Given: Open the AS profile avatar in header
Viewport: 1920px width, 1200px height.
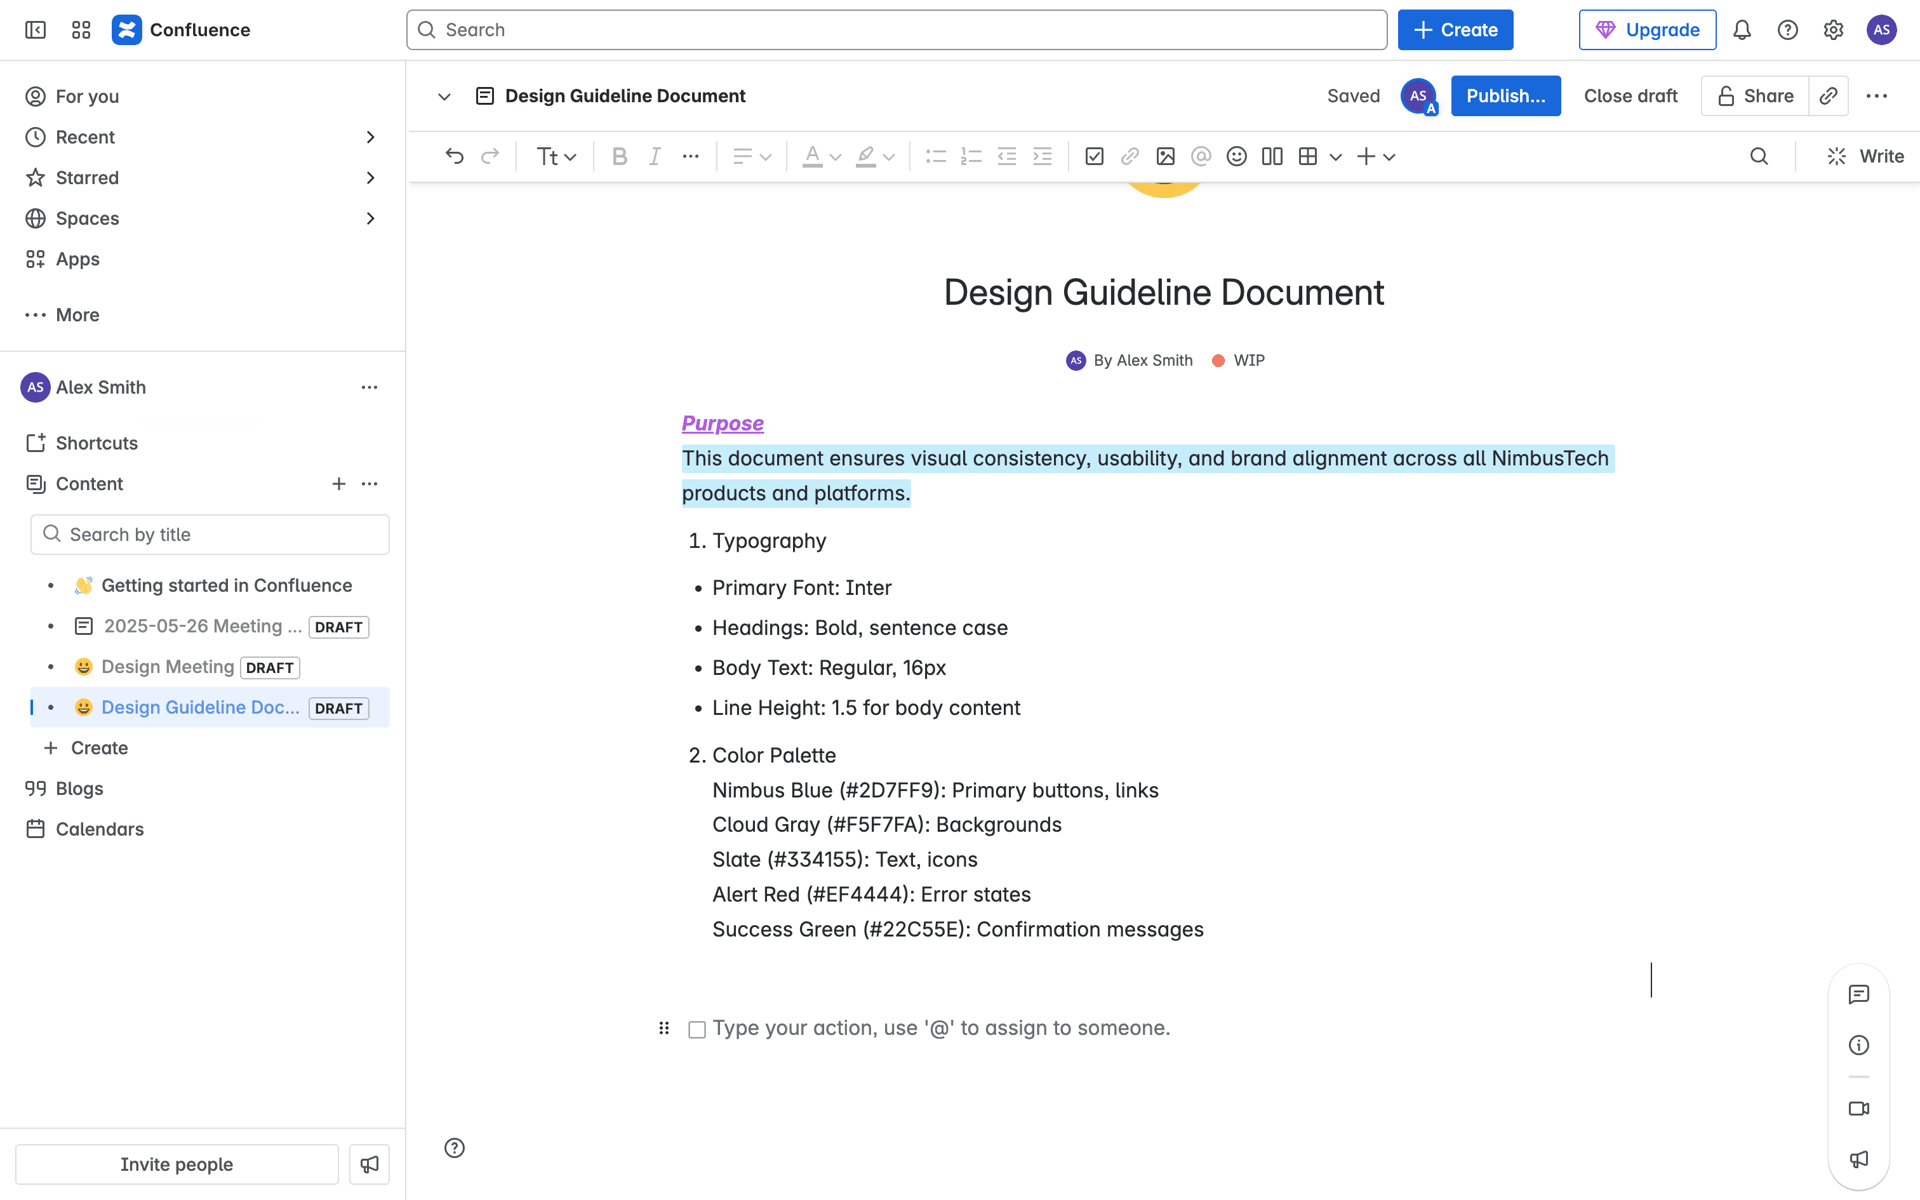Looking at the screenshot, I should pos(1881,30).
